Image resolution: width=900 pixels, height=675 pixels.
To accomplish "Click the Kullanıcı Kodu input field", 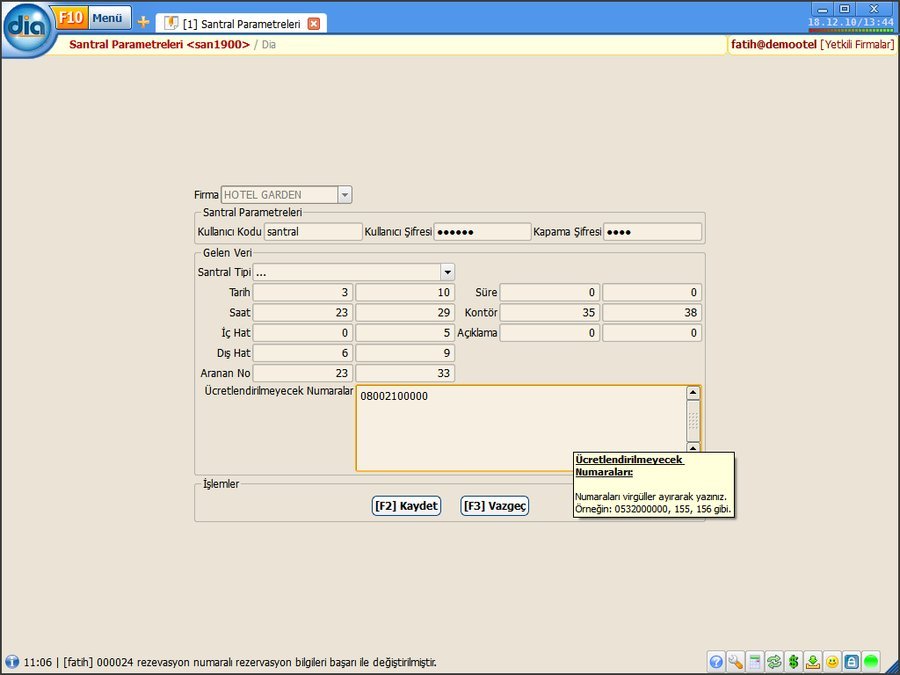I will click(313, 232).
